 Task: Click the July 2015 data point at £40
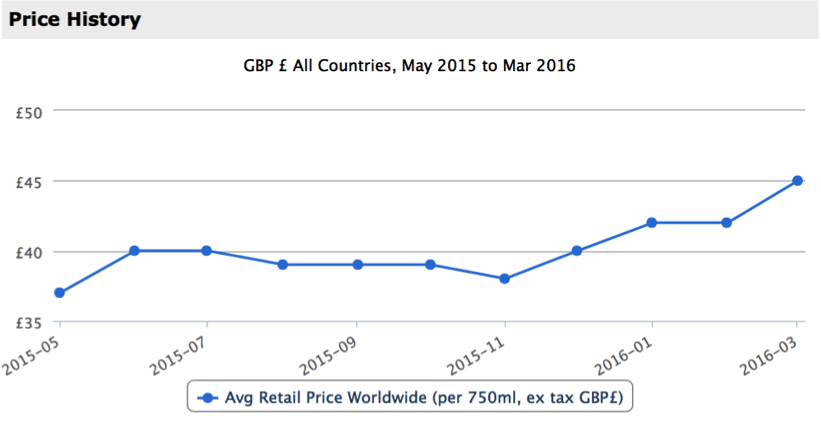pos(207,251)
